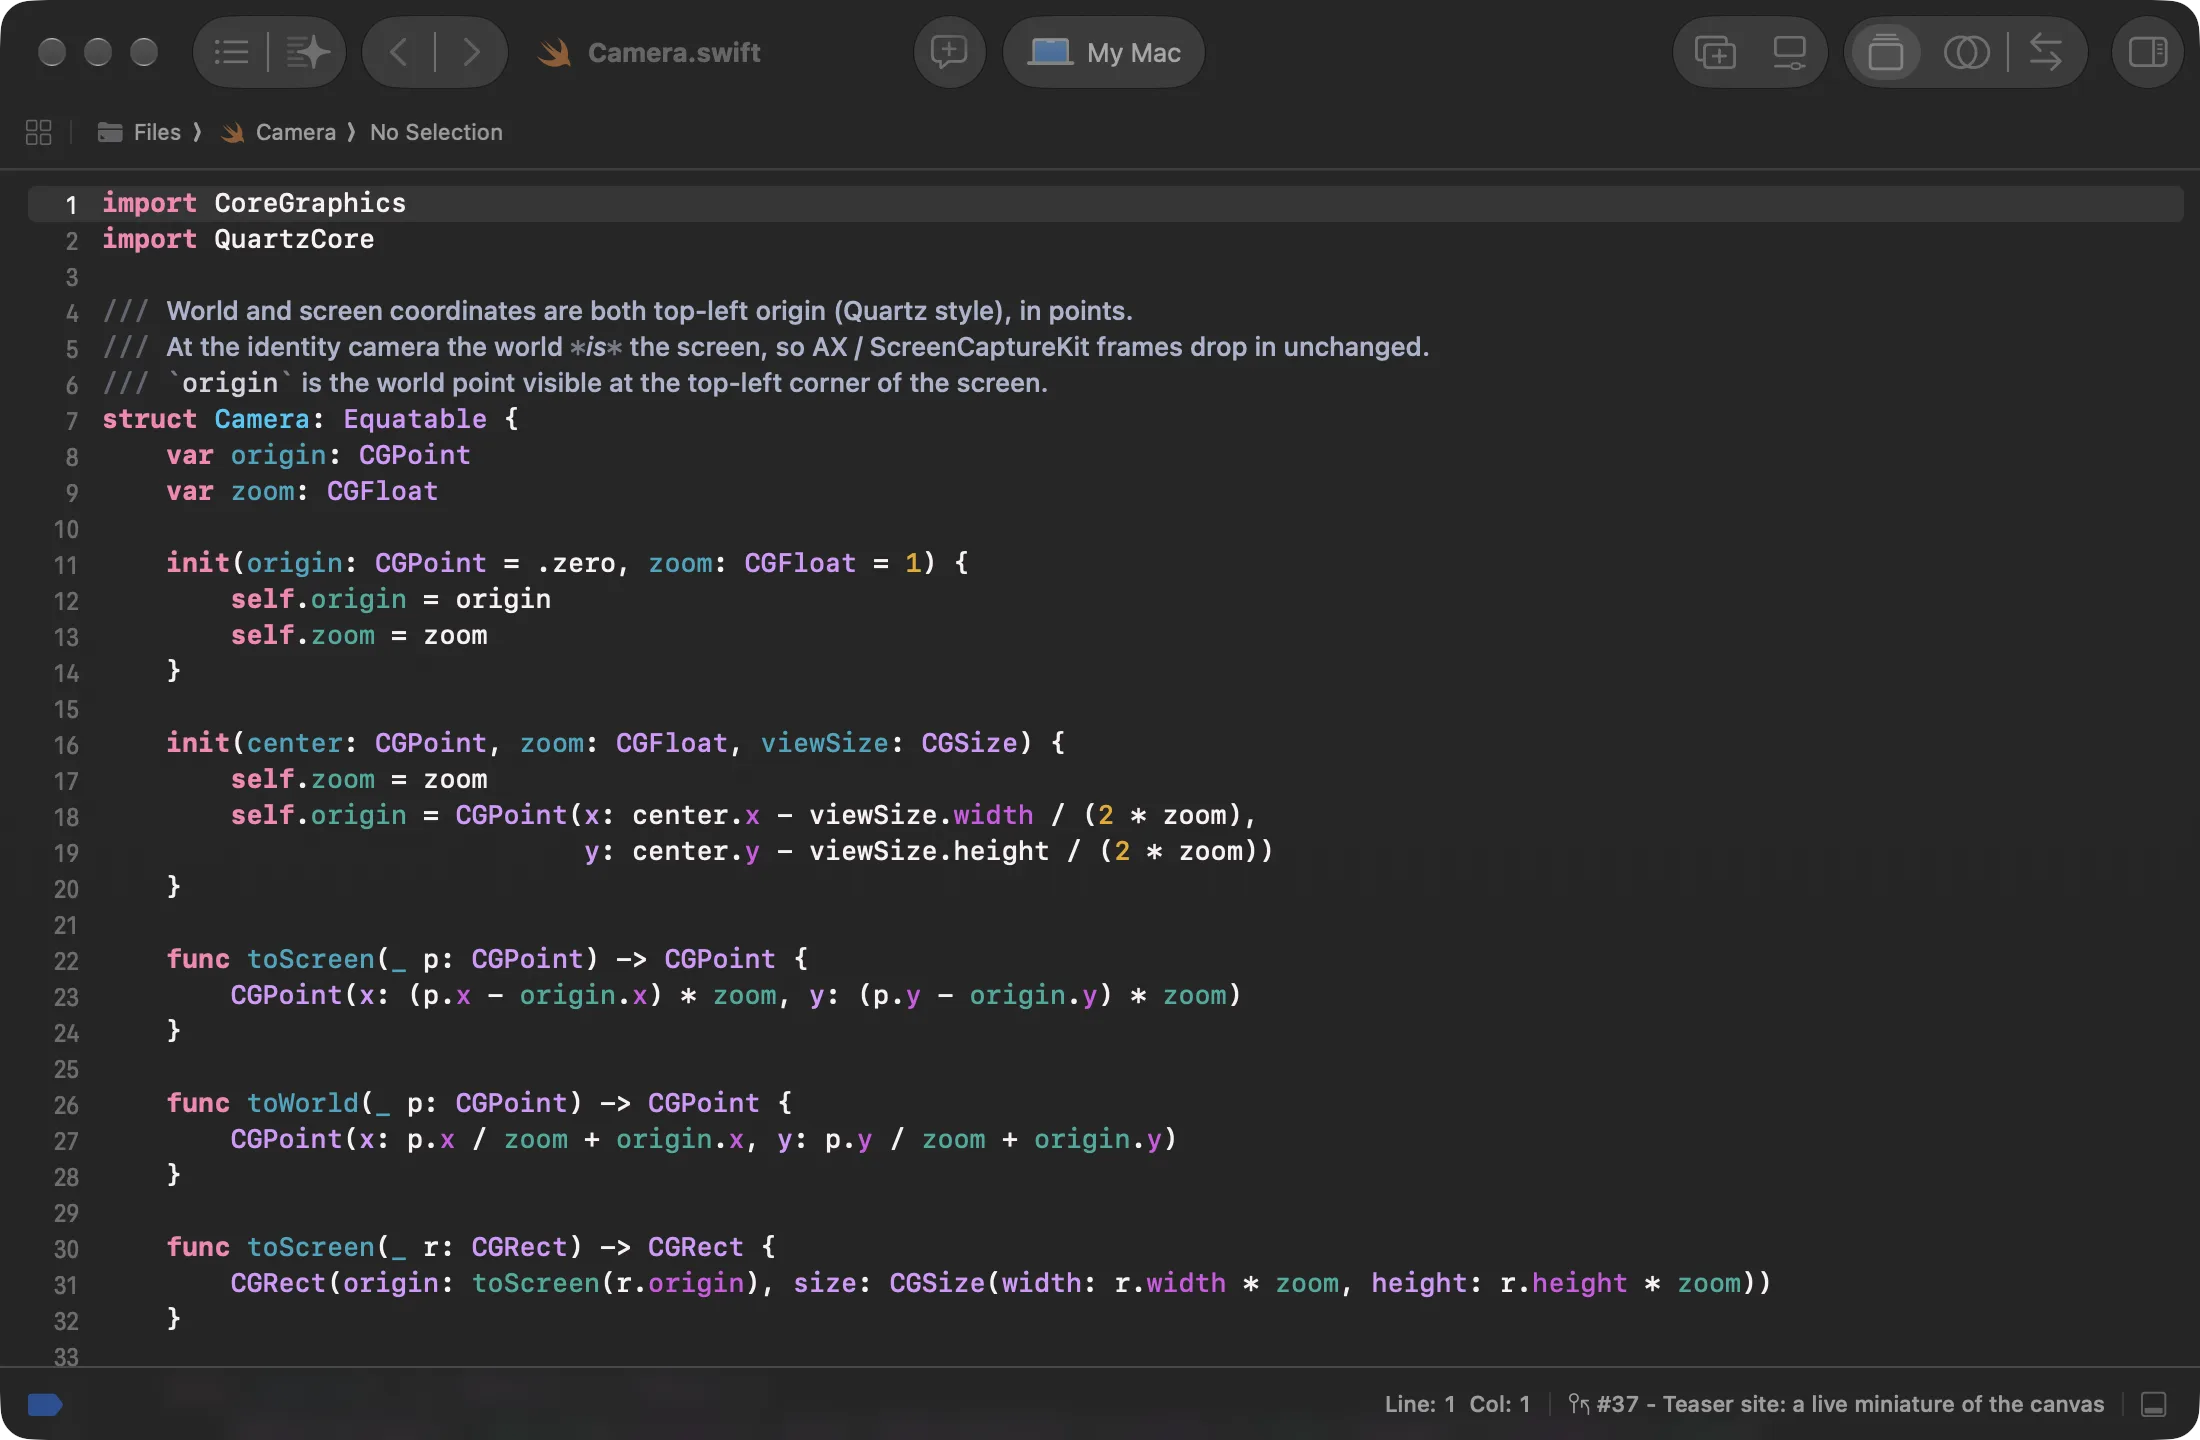Click 'import QuartzCore' on line 2

click(238, 239)
